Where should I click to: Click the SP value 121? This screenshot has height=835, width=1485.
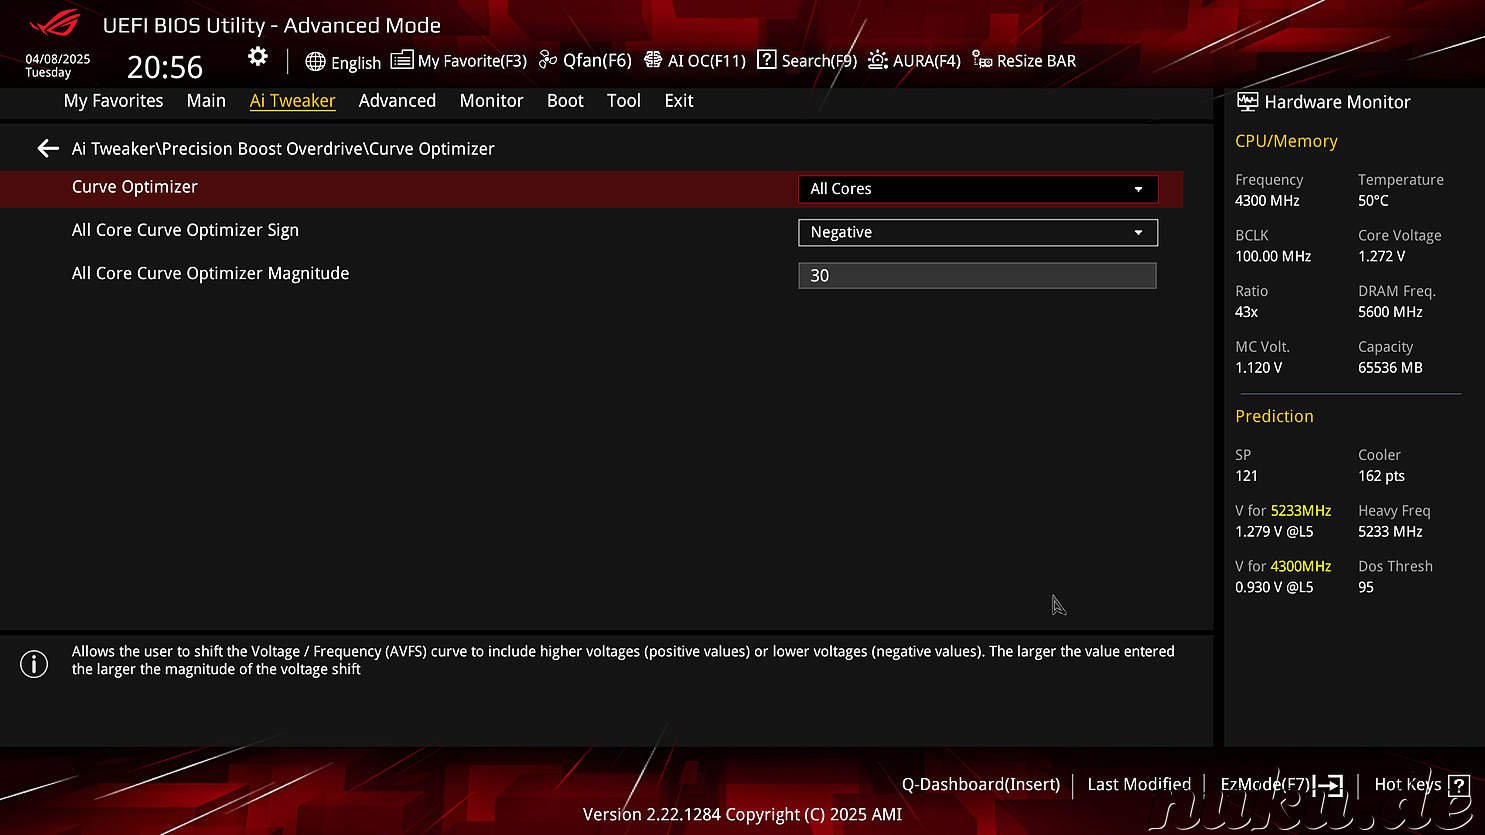1246,476
